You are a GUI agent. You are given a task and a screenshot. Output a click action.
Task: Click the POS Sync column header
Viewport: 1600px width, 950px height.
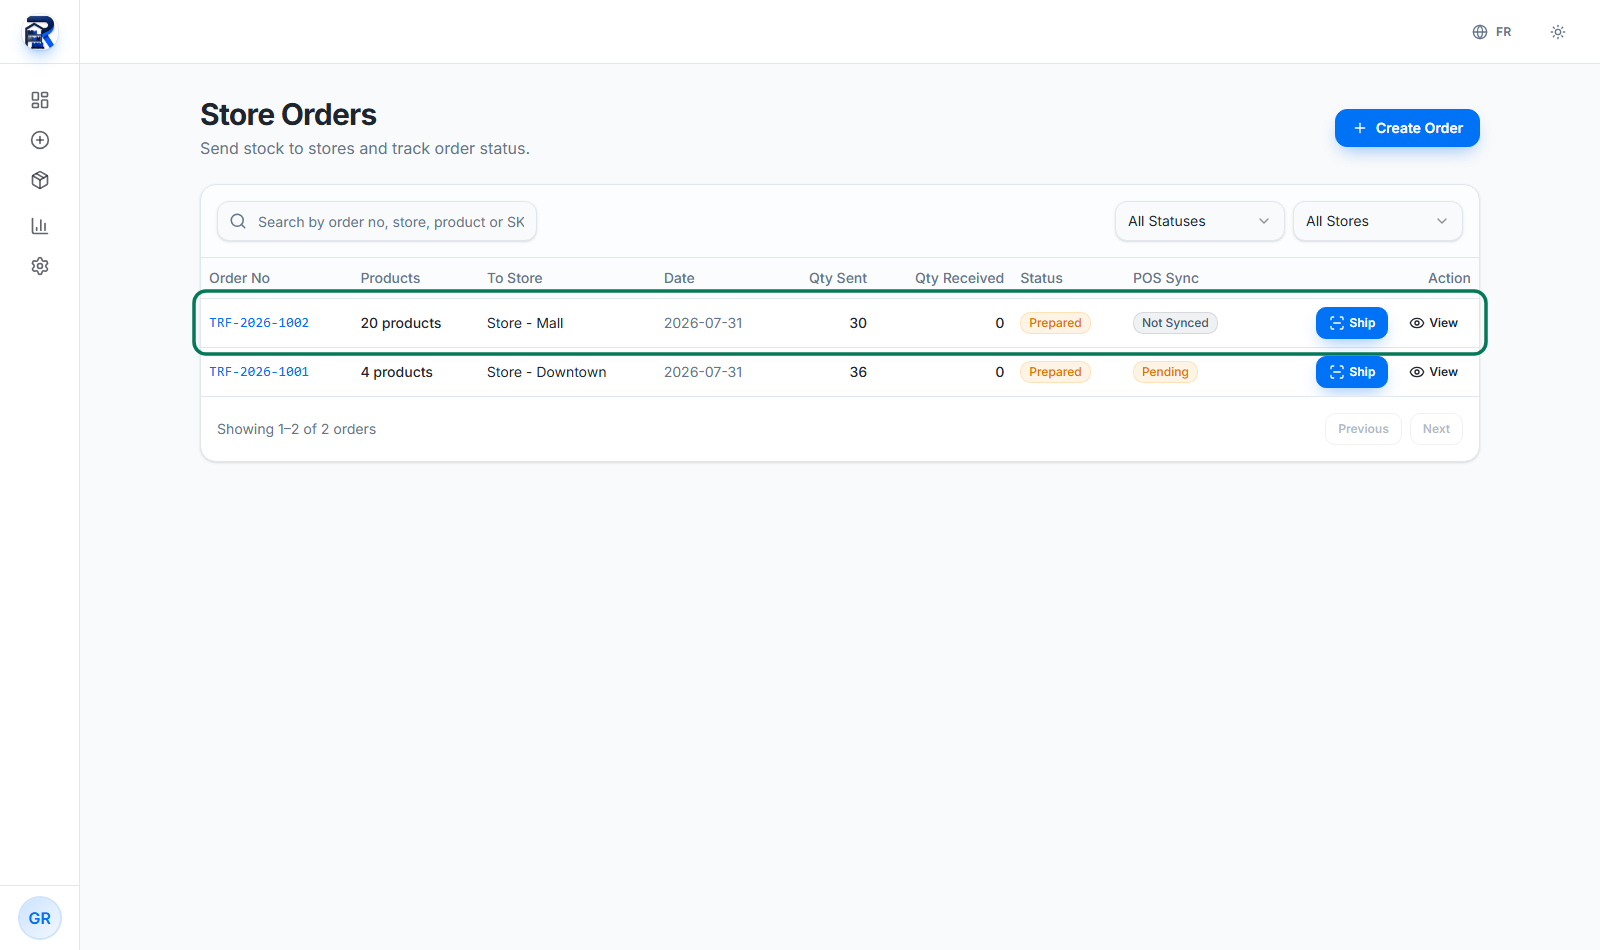[x=1166, y=278]
